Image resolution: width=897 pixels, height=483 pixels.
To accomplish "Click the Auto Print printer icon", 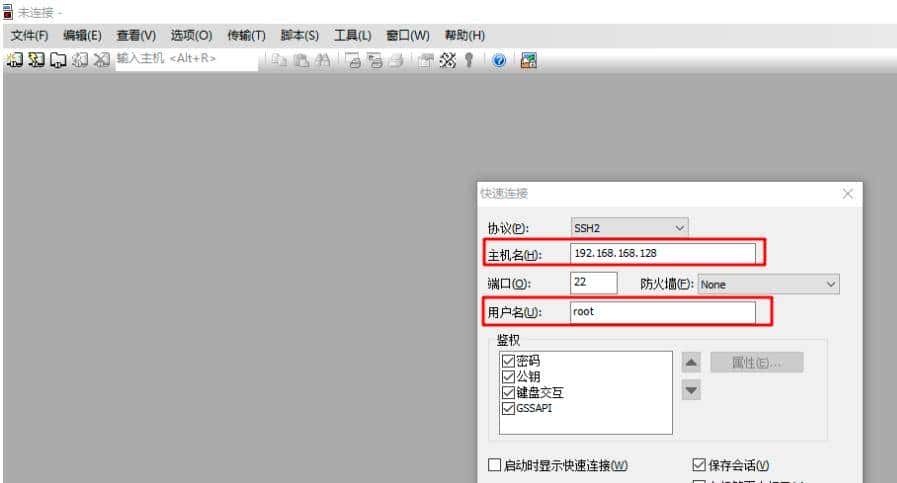I will (x=396, y=60).
